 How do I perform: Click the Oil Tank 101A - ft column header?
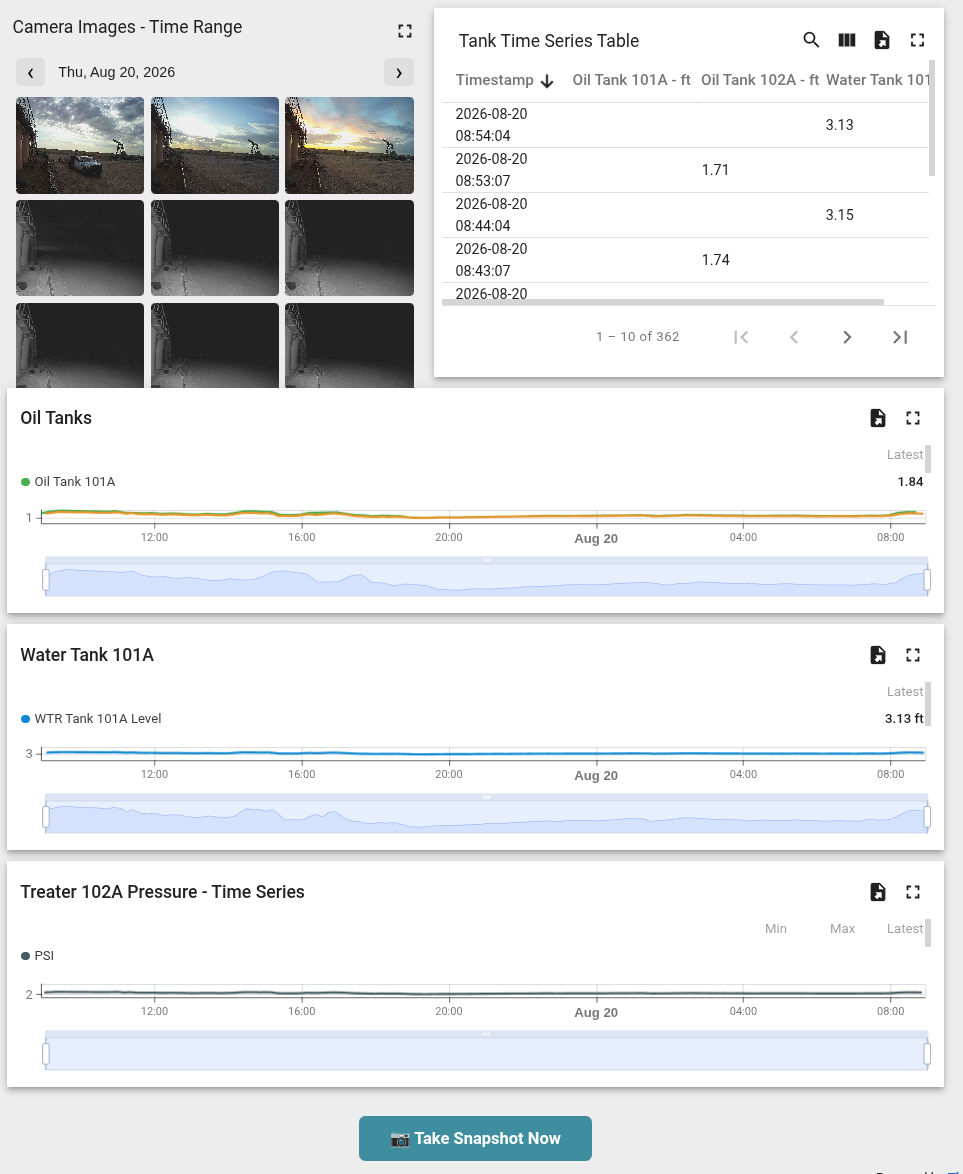pyautogui.click(x=631, y=80)
